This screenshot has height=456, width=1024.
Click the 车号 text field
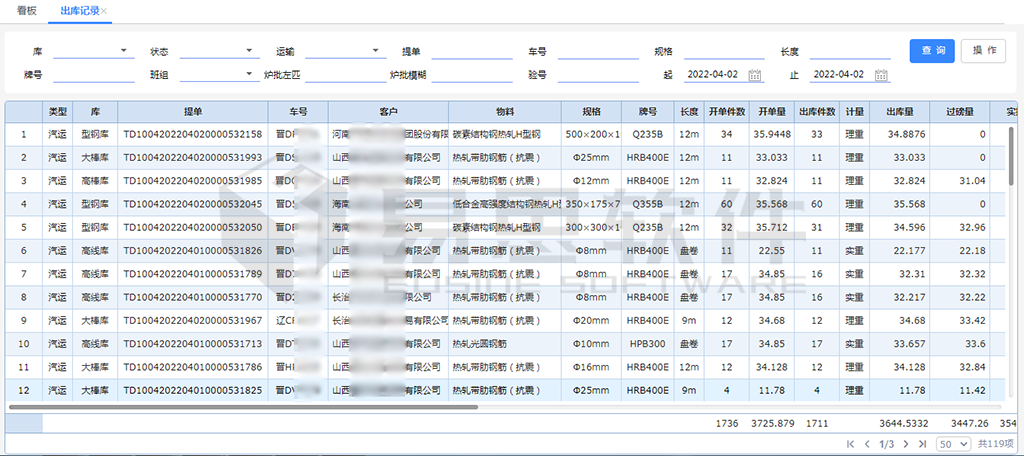coord(597,51)
